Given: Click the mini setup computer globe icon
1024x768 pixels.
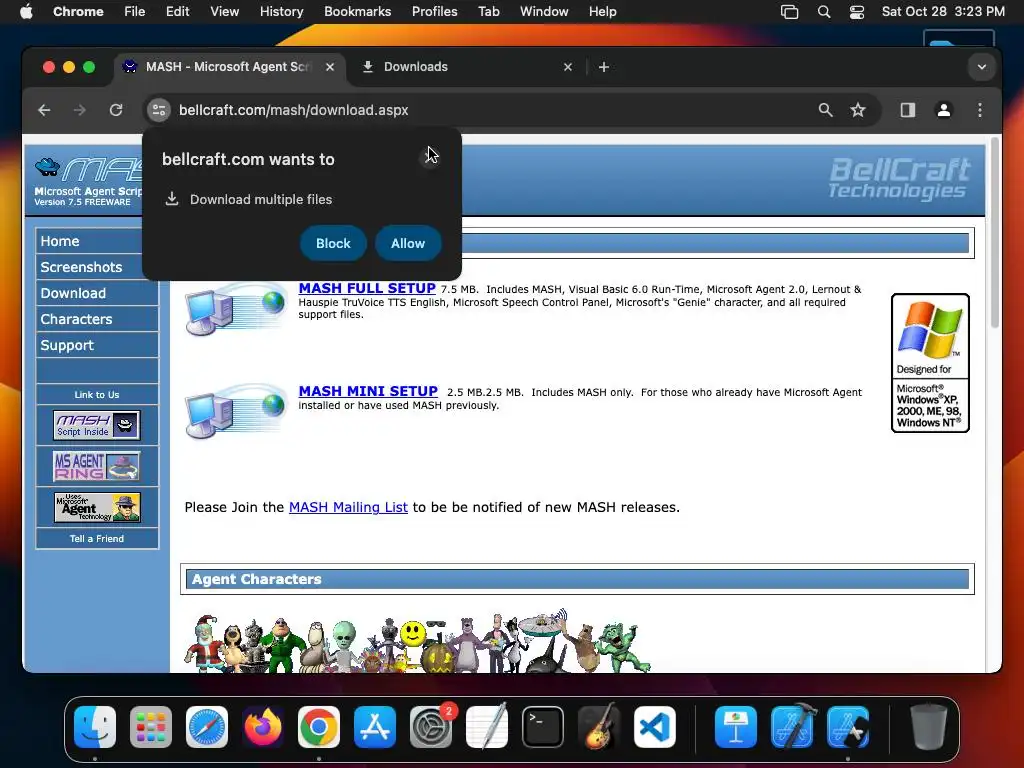Looking at the screenshot, I should coord(236,411).
